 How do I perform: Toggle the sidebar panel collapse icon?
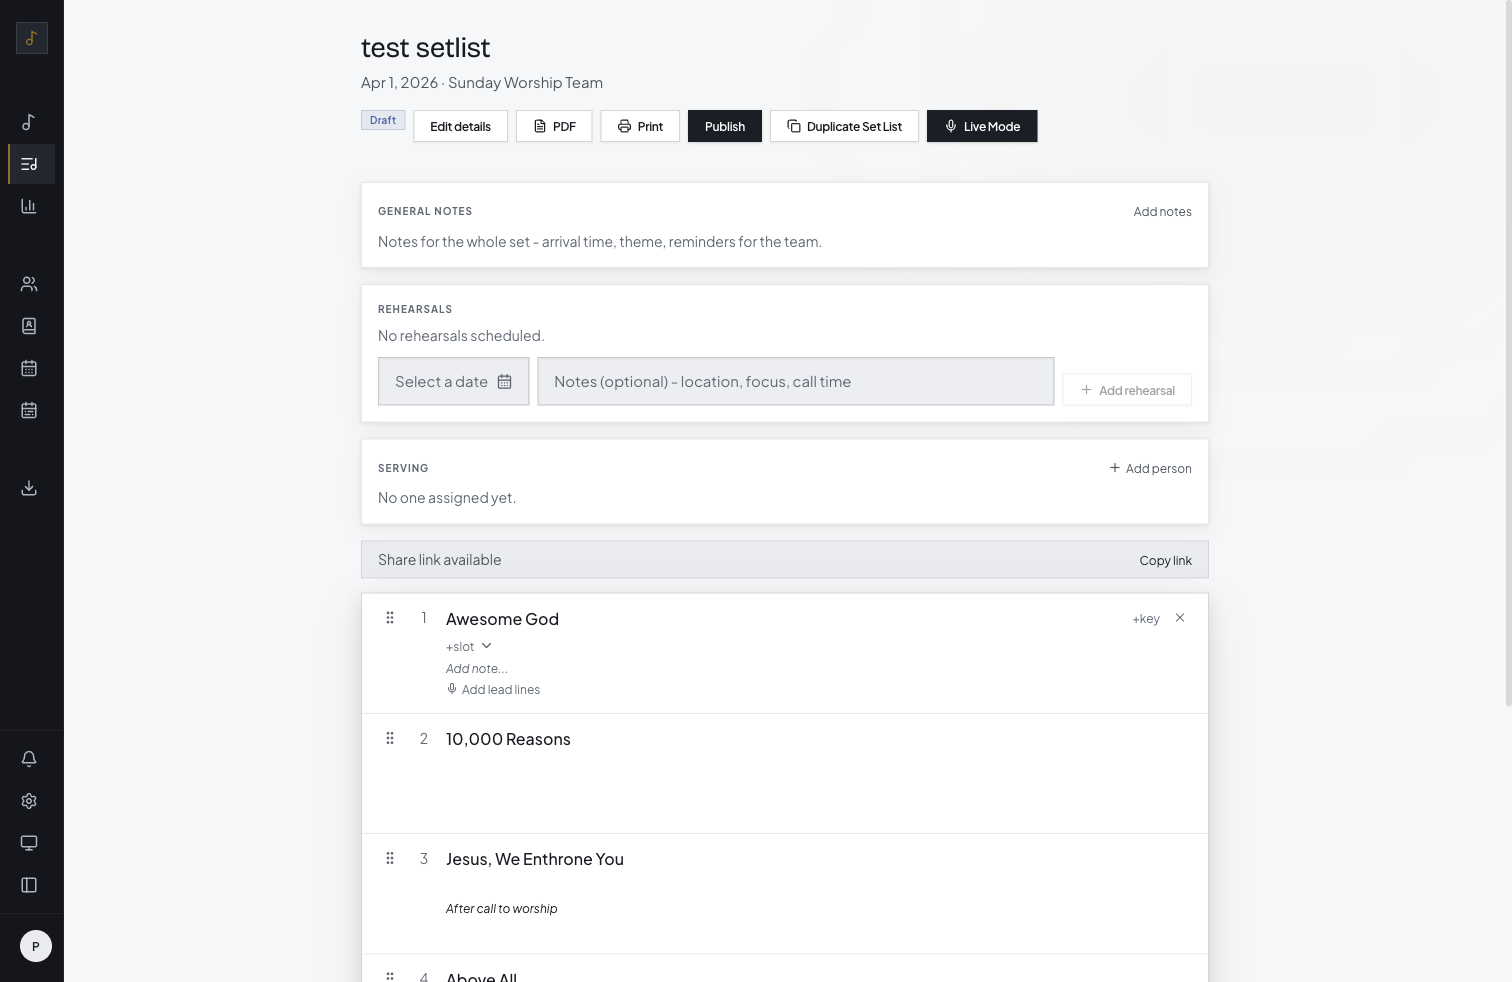(x=29, y=885)
